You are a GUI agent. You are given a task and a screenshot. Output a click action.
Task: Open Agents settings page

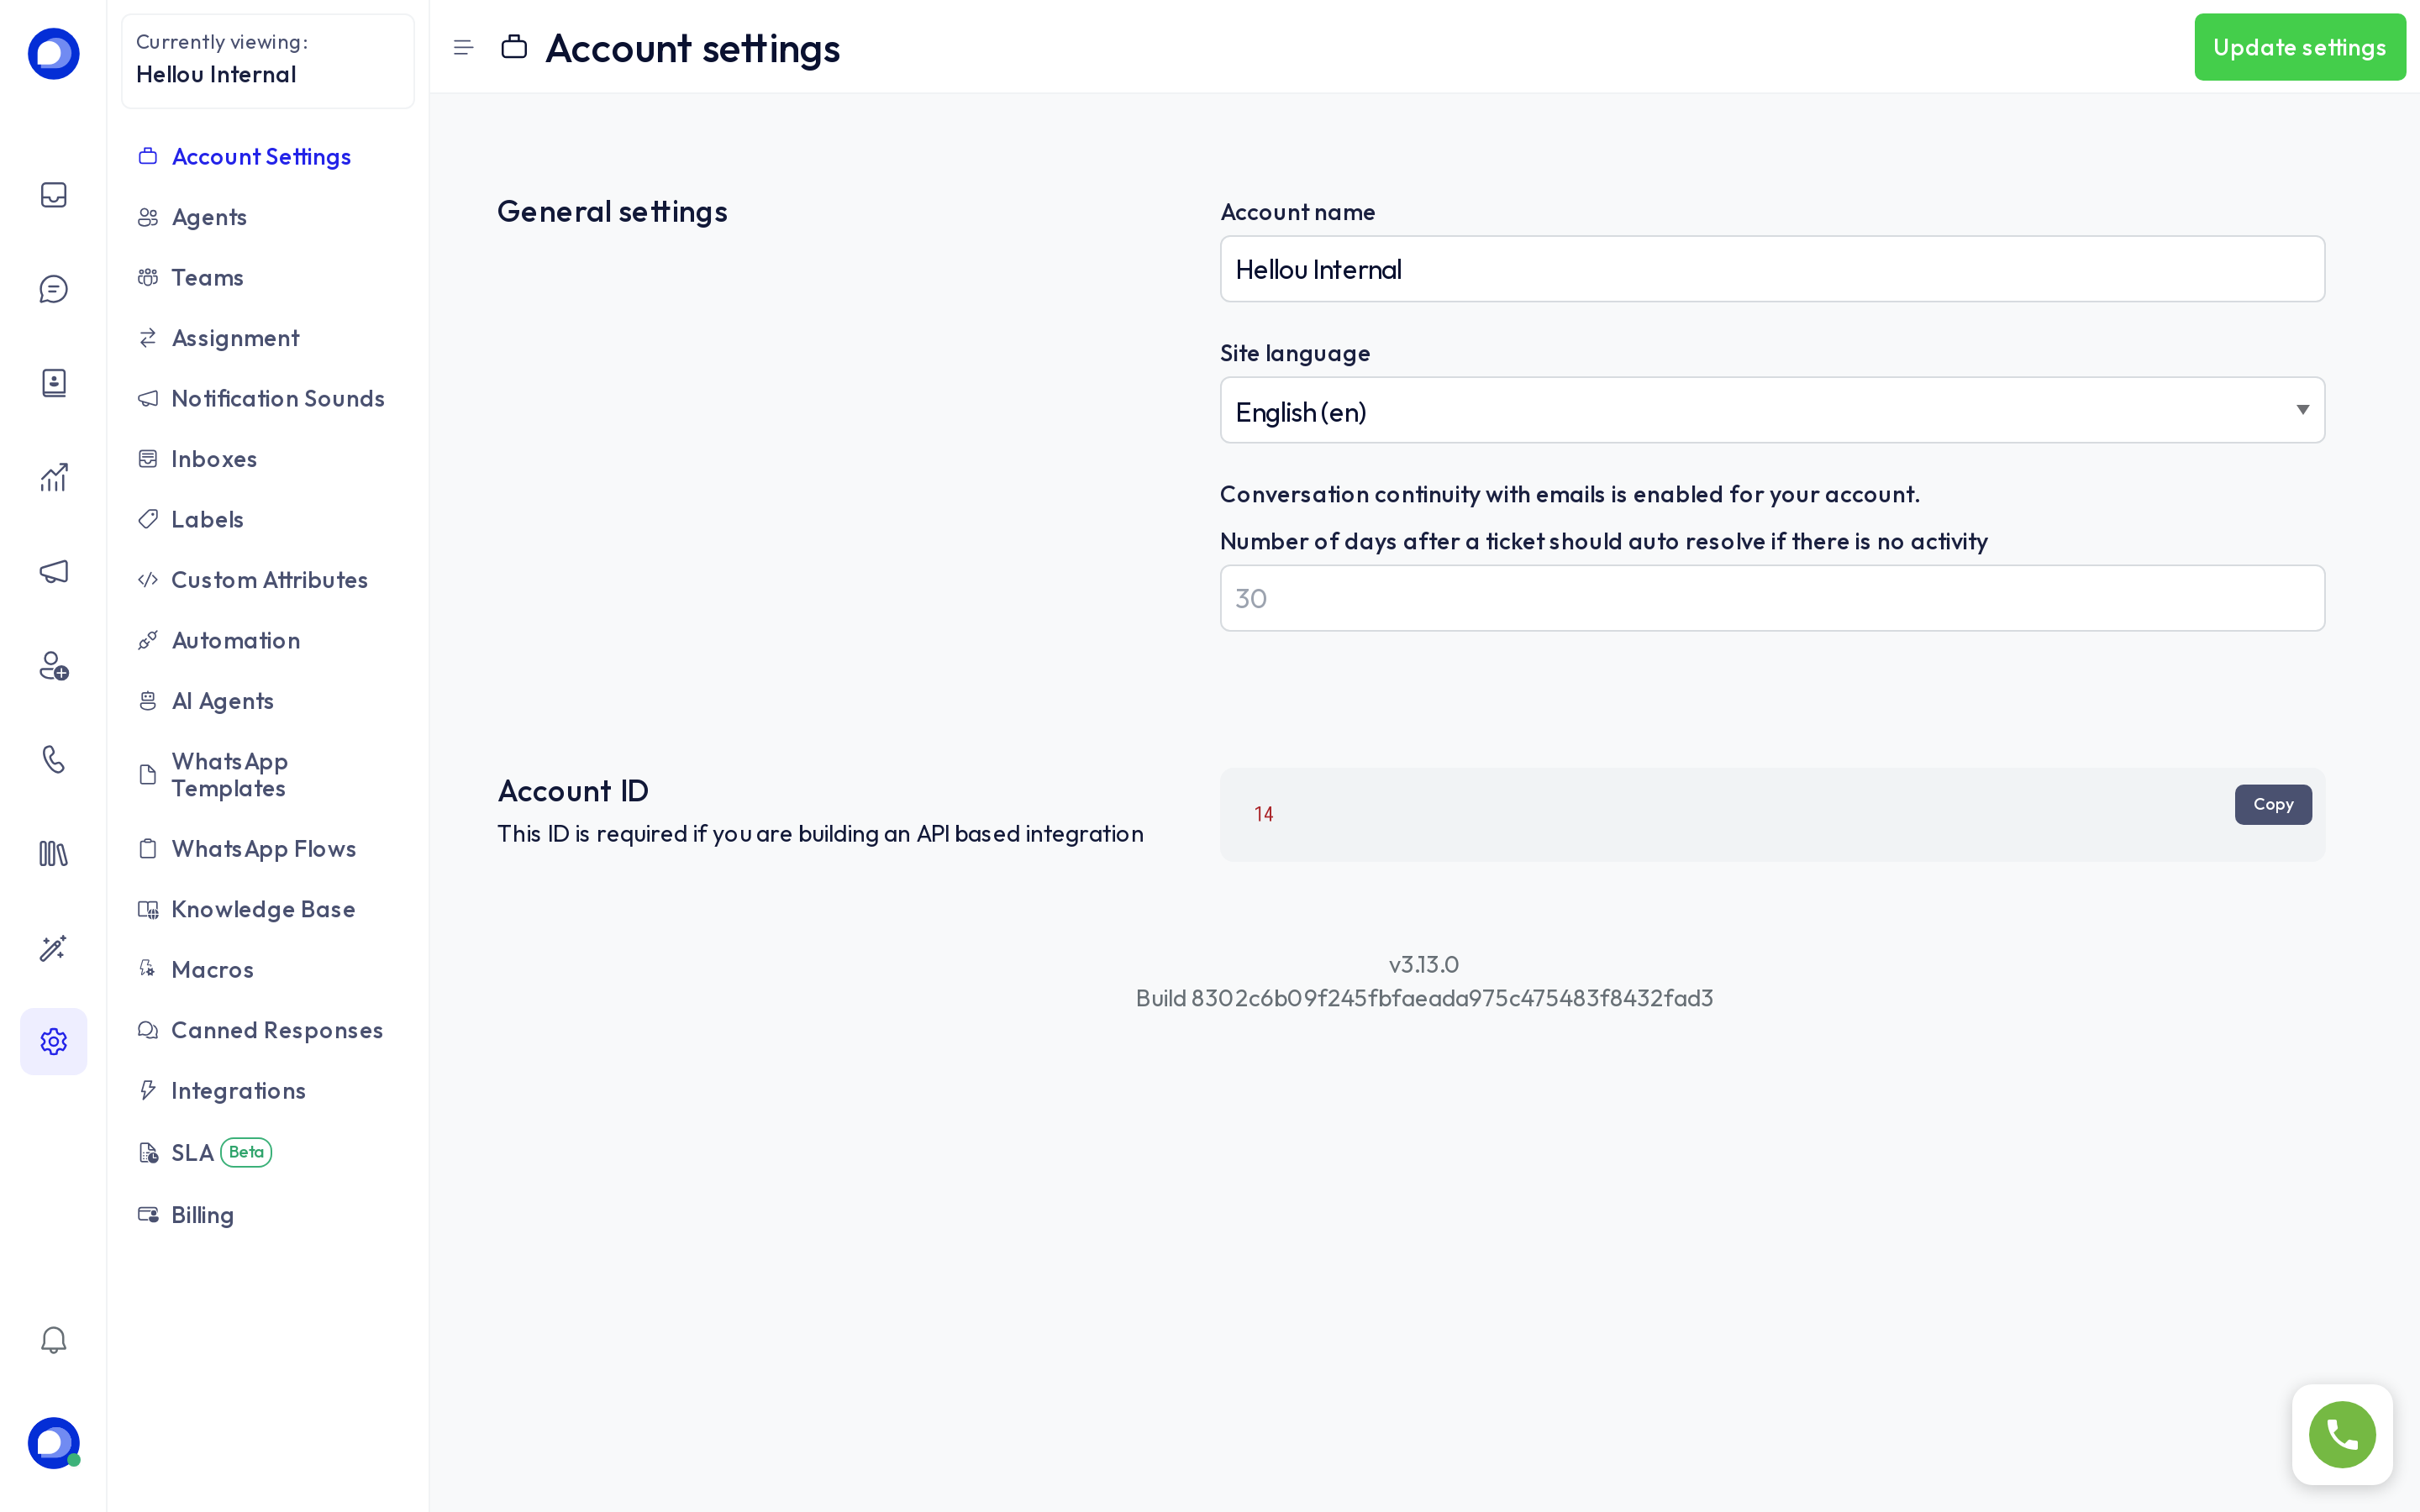[x=209, y=217]
